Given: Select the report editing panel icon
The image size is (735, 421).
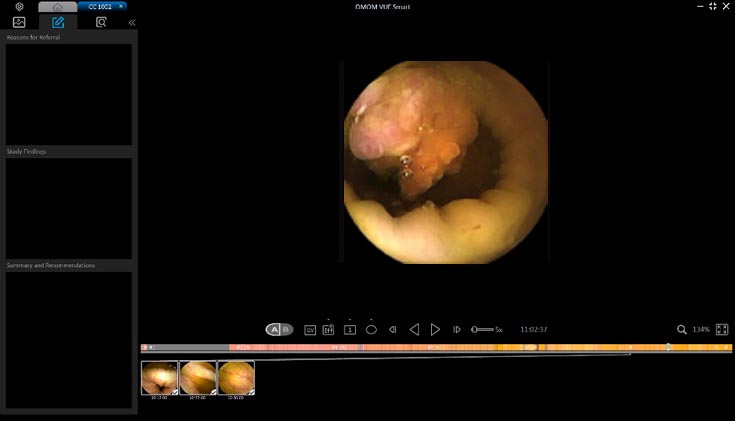Looking at the screenshot, I should pyautogui.click(x=58, y=22).
